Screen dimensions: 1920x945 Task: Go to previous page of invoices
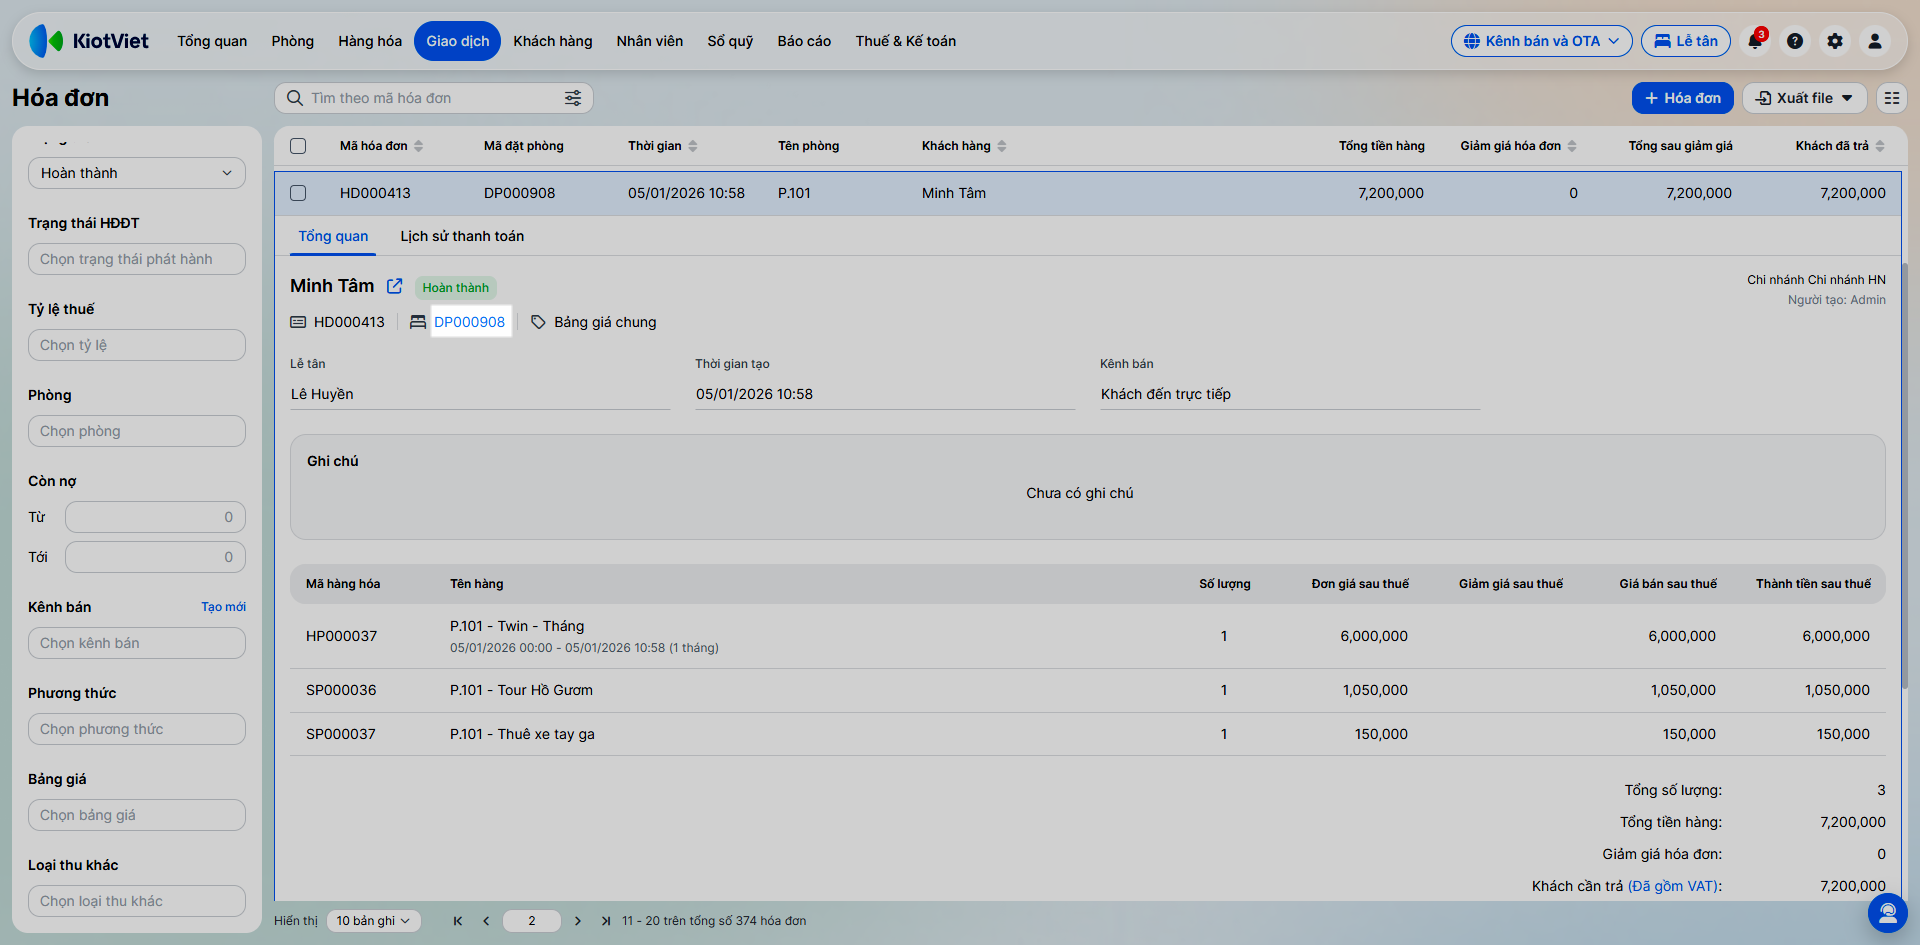click(x=486, y=921)
